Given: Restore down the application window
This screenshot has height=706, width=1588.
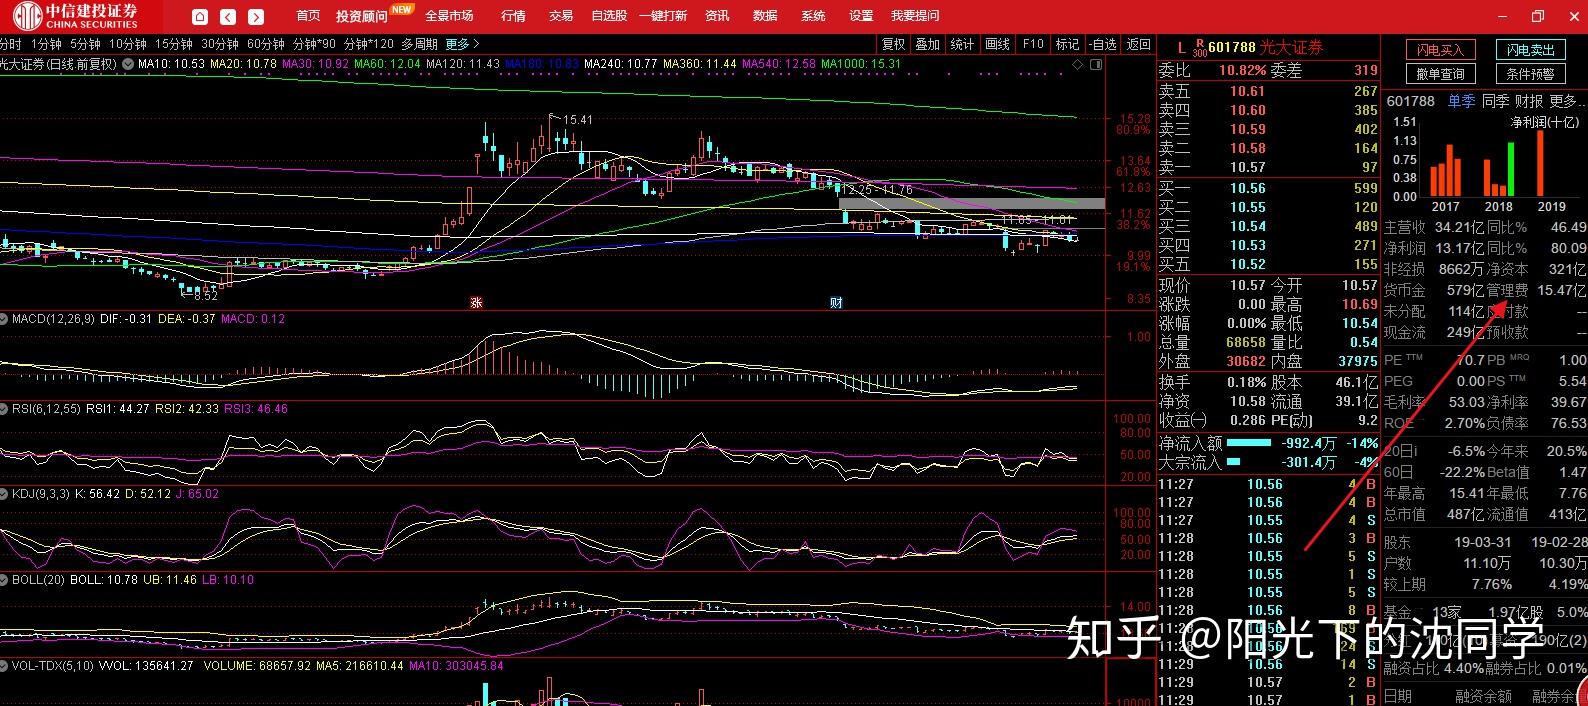Looking at the screenshot, I should 1538,16.
